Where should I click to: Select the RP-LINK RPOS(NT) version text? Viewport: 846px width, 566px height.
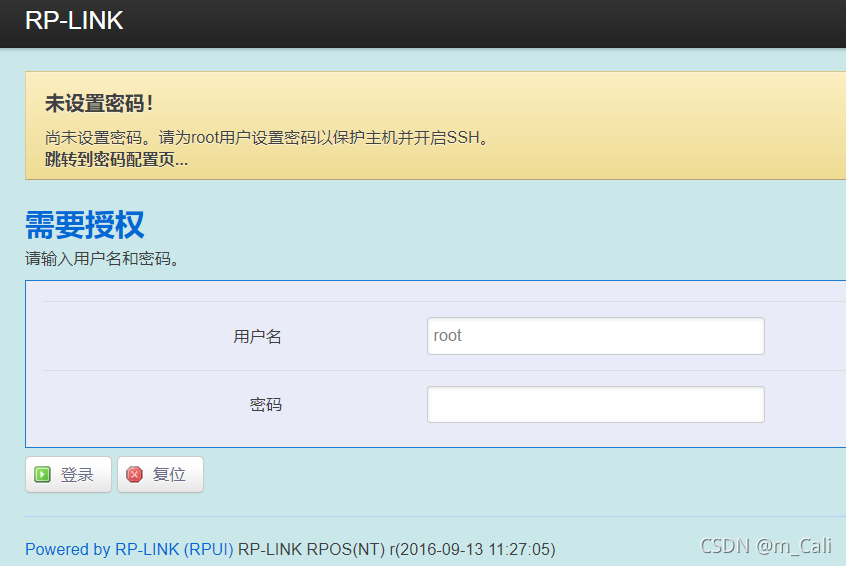pyautogui.click(x=397, y=549)
